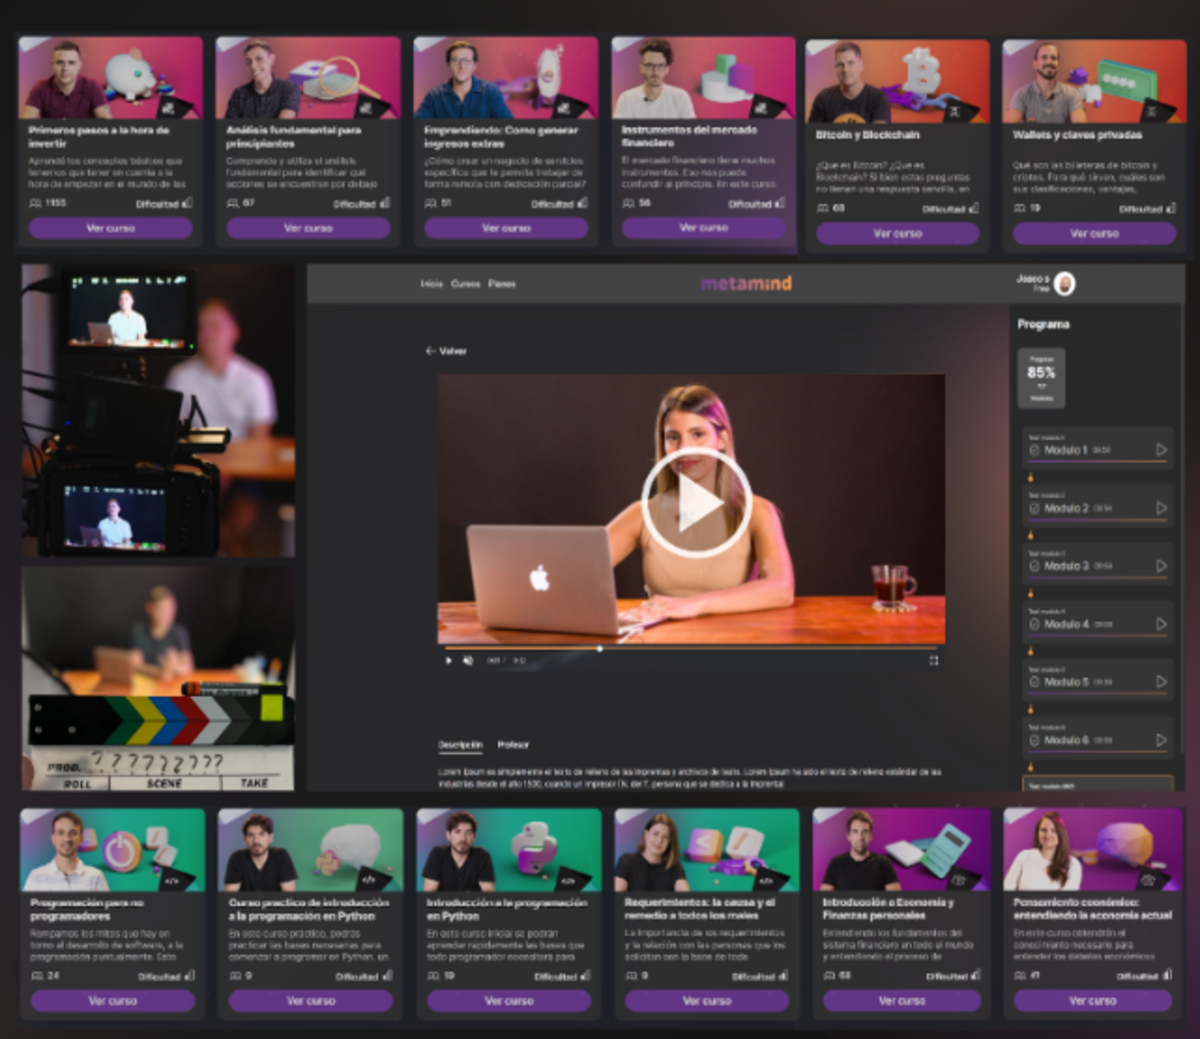Viewport: 1200px width, 1039px height.
Task: Click Ver curso under Wallets y claves privadas
Action: (x=1094, y=233)
